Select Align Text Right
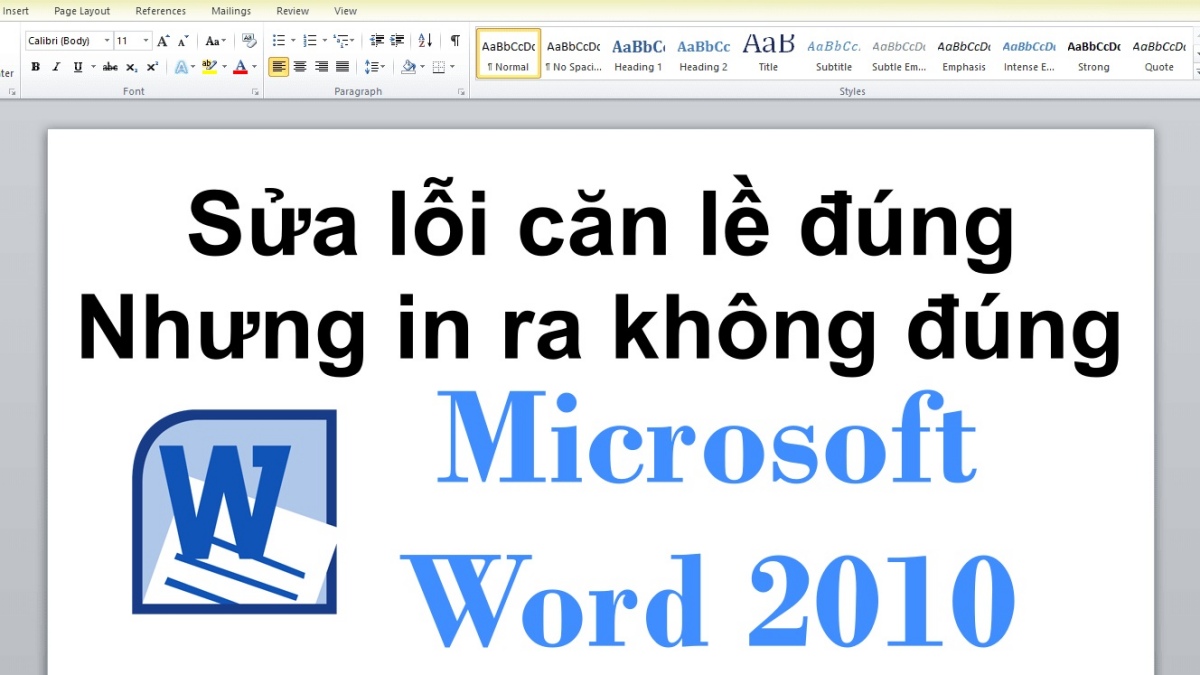The width and height of the screenshot is (1200, 675). coord(321,67)
